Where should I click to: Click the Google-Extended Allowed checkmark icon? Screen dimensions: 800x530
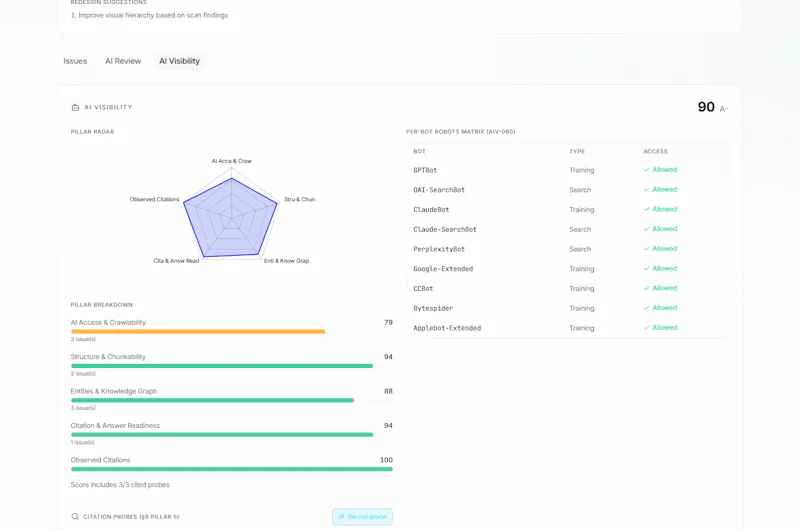(646, 268)
